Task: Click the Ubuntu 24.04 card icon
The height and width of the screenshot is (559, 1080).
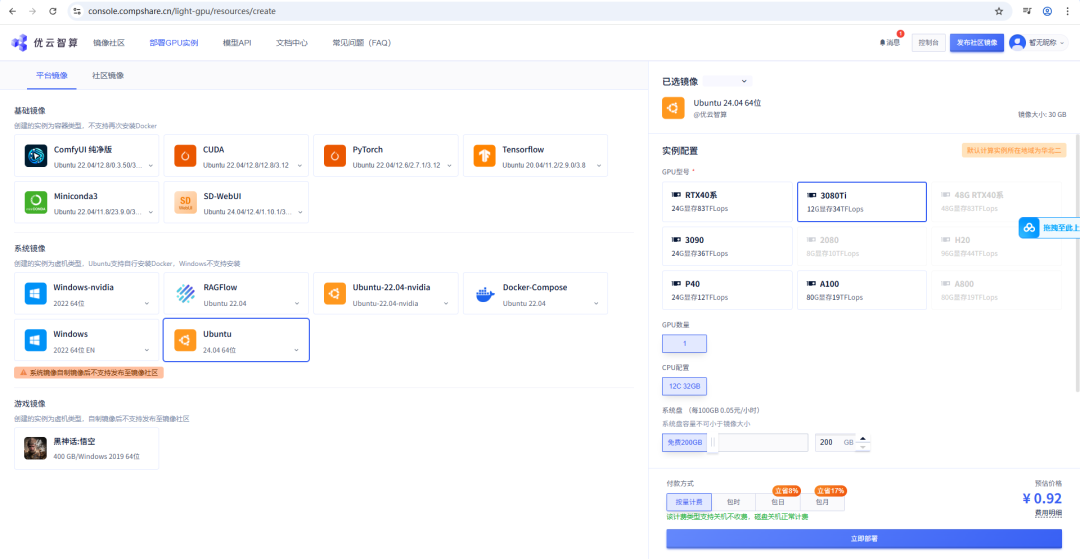Action: point(185,340)
